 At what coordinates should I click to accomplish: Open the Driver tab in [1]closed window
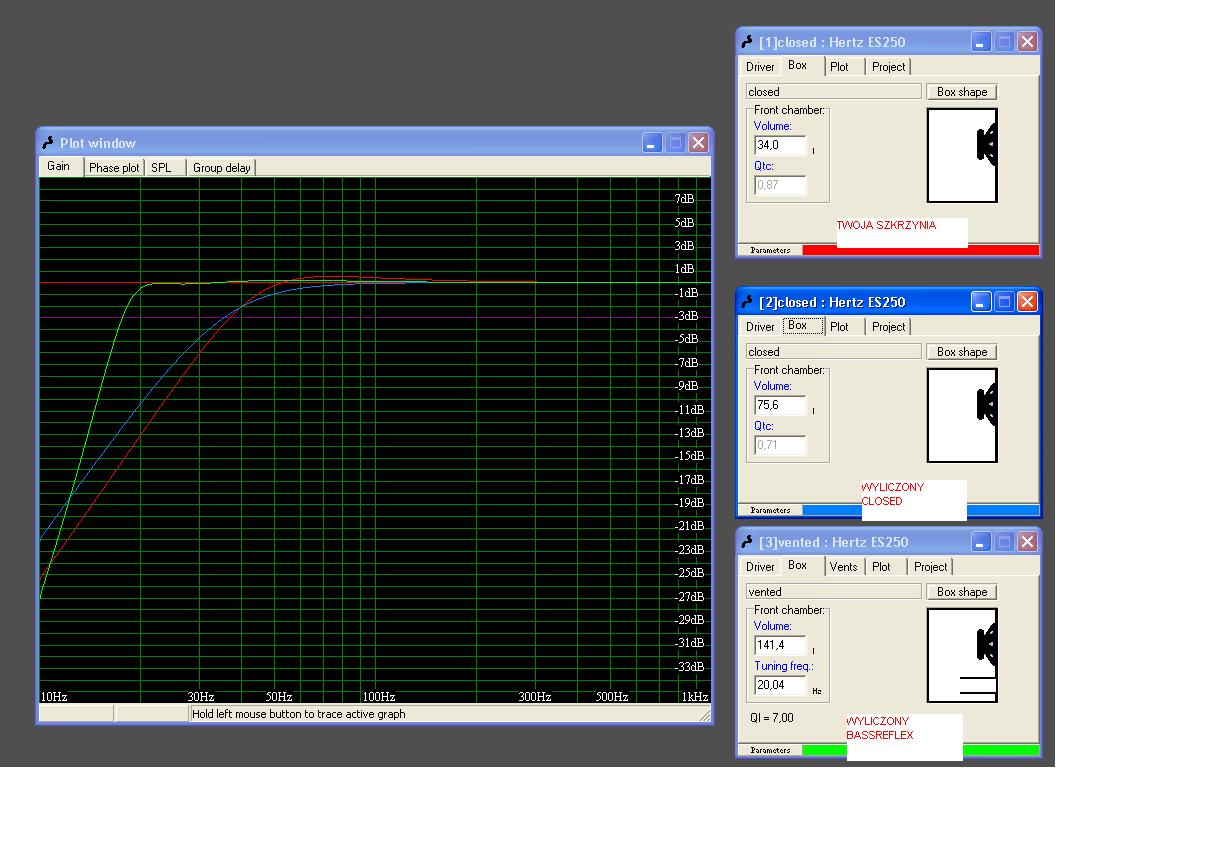[760, 67]
